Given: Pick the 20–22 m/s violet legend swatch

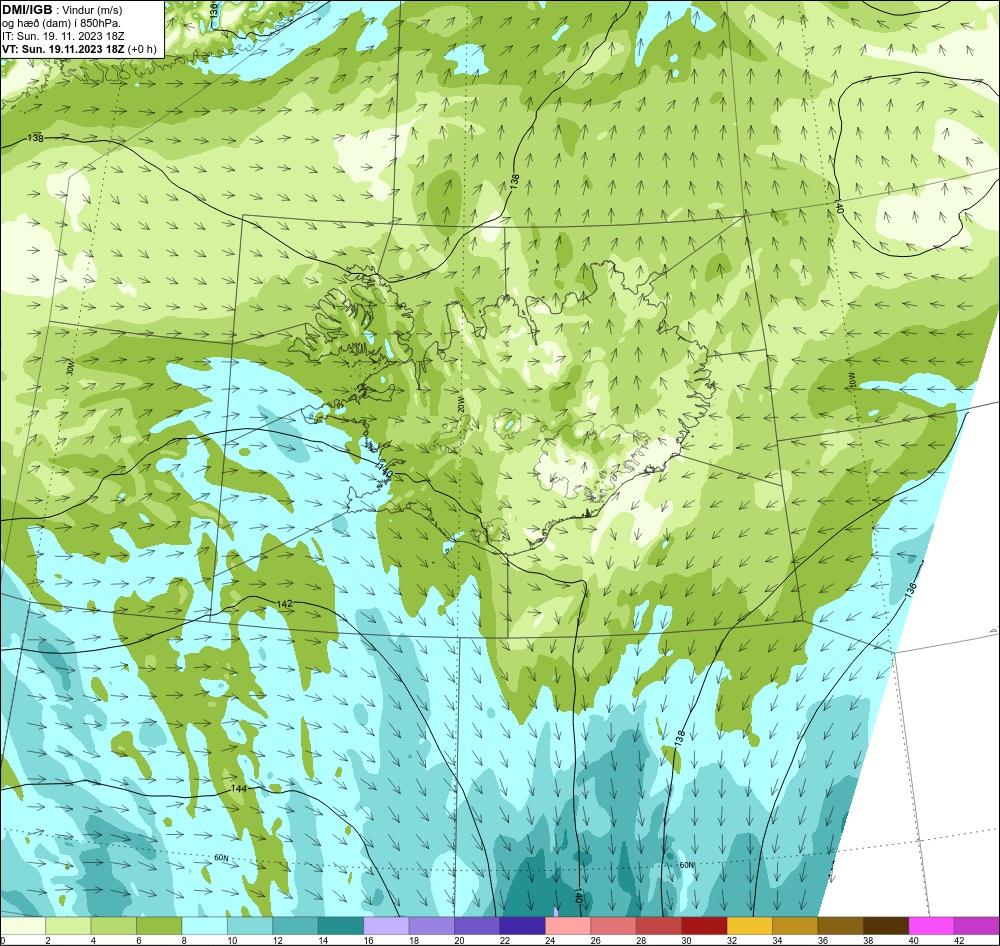Looking at the screenshot, I should coord(477,925).
